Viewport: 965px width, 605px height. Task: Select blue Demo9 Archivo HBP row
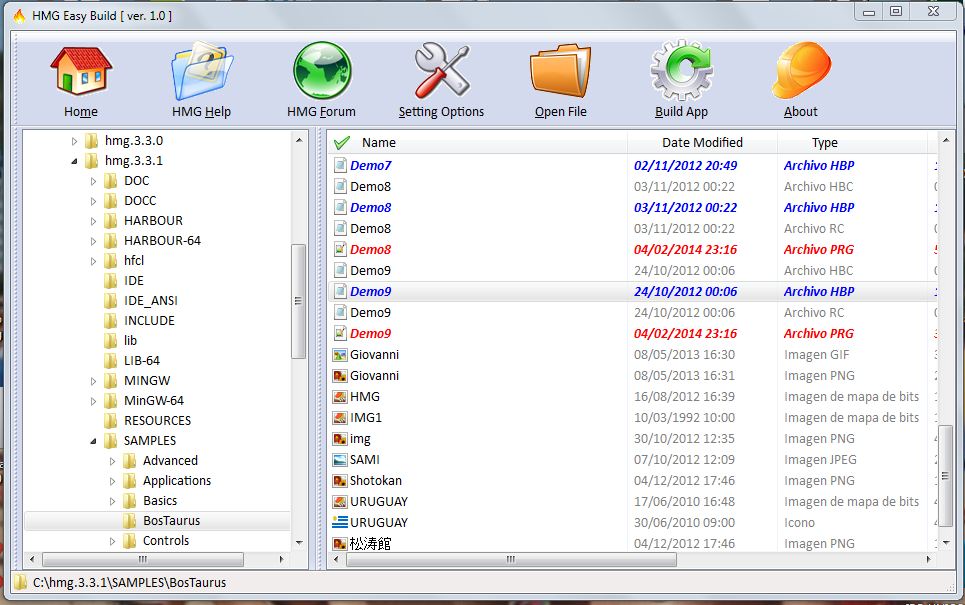pos(633,292)
